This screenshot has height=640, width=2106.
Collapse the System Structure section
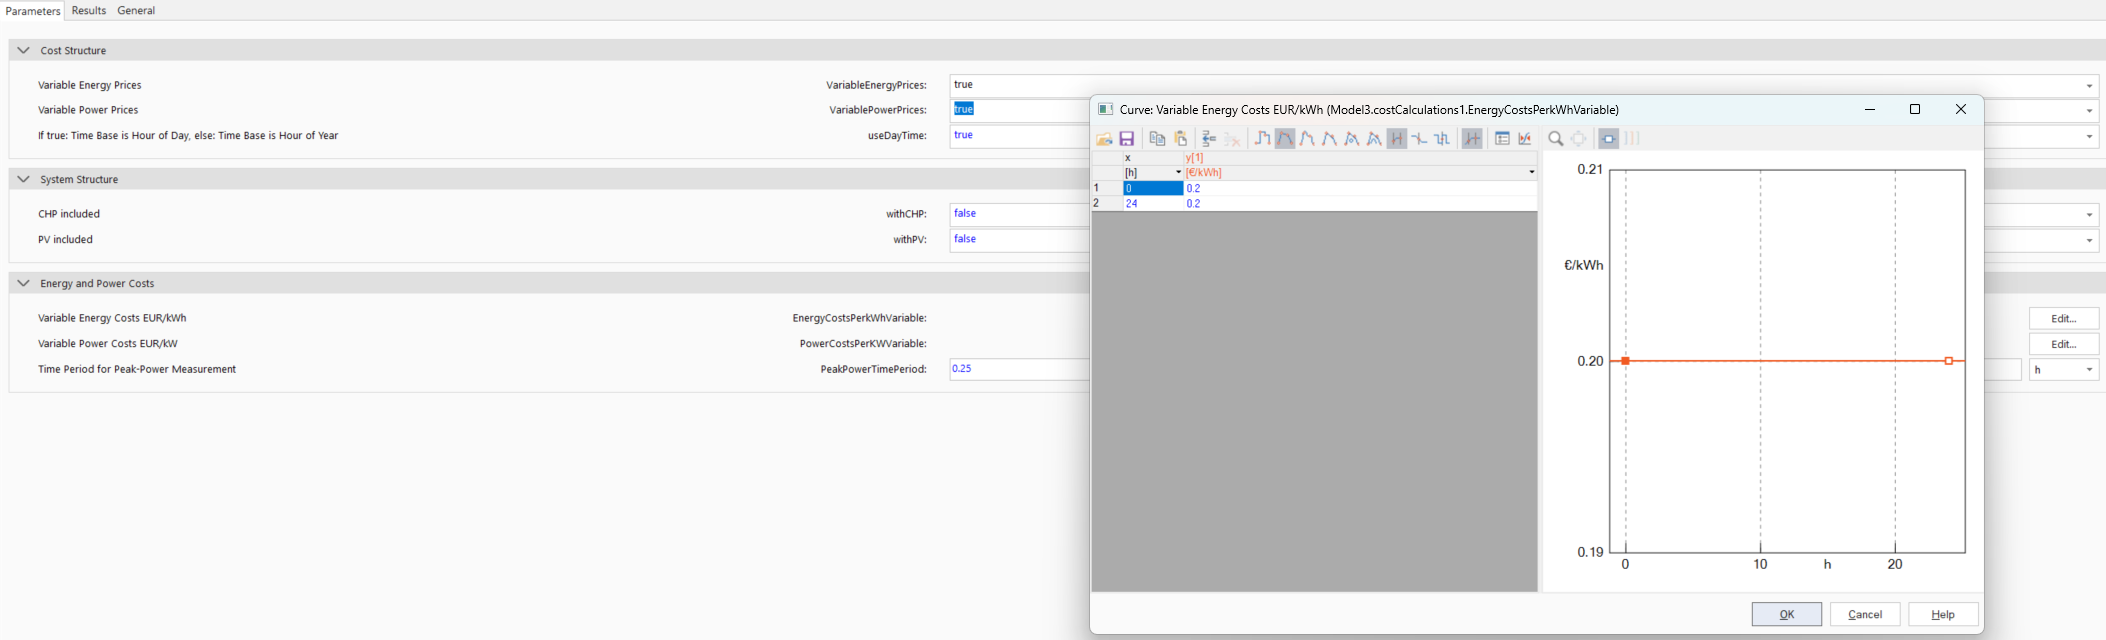coord(23,179)
